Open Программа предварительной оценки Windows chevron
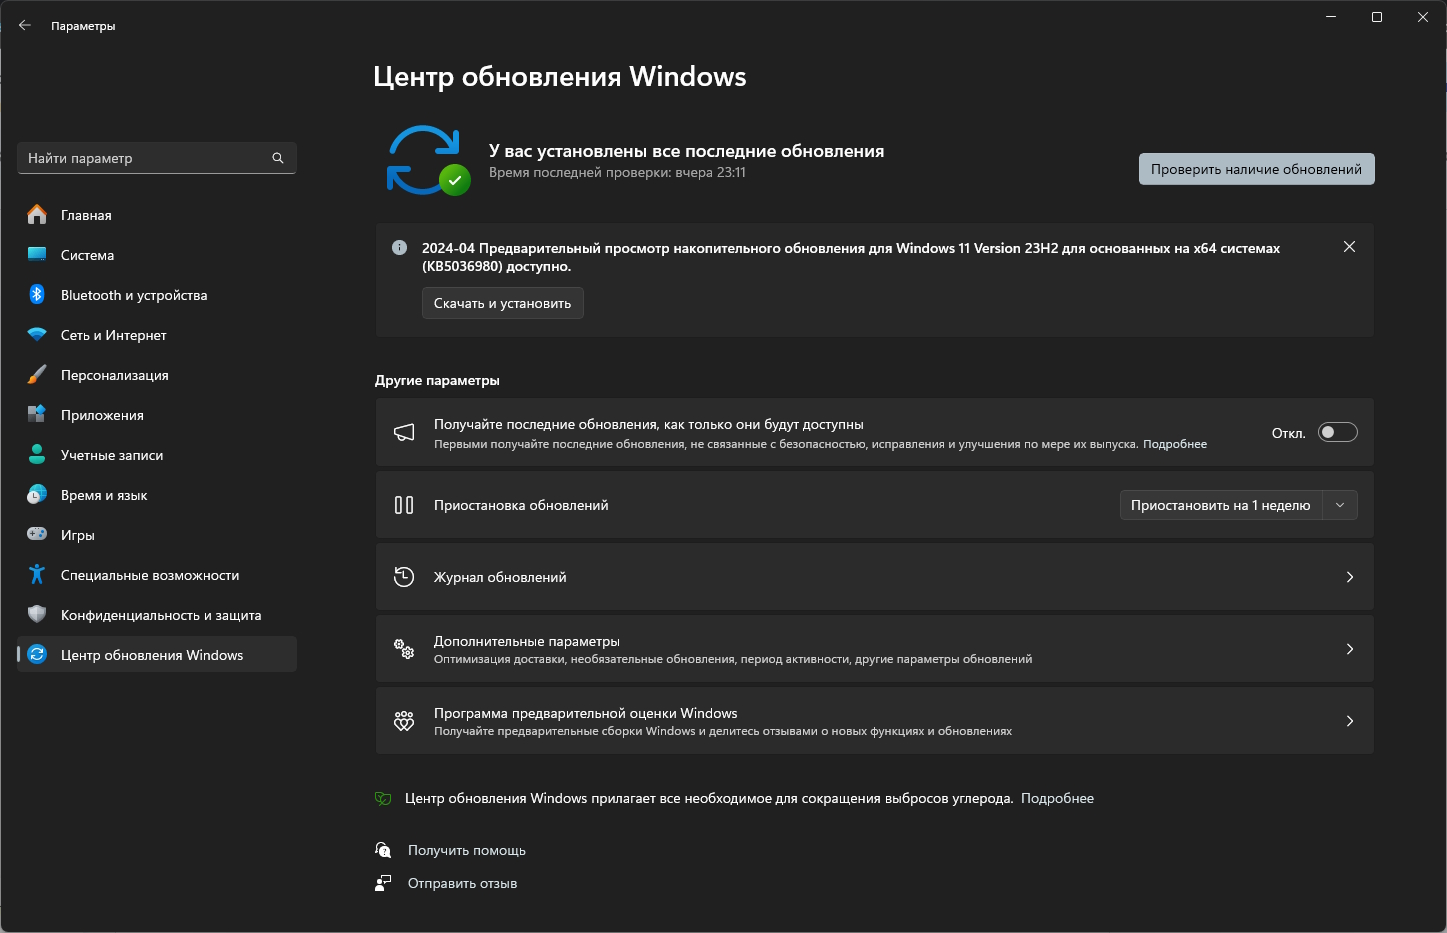The width and height of the screenshot is (1447, 933). 1350,721
